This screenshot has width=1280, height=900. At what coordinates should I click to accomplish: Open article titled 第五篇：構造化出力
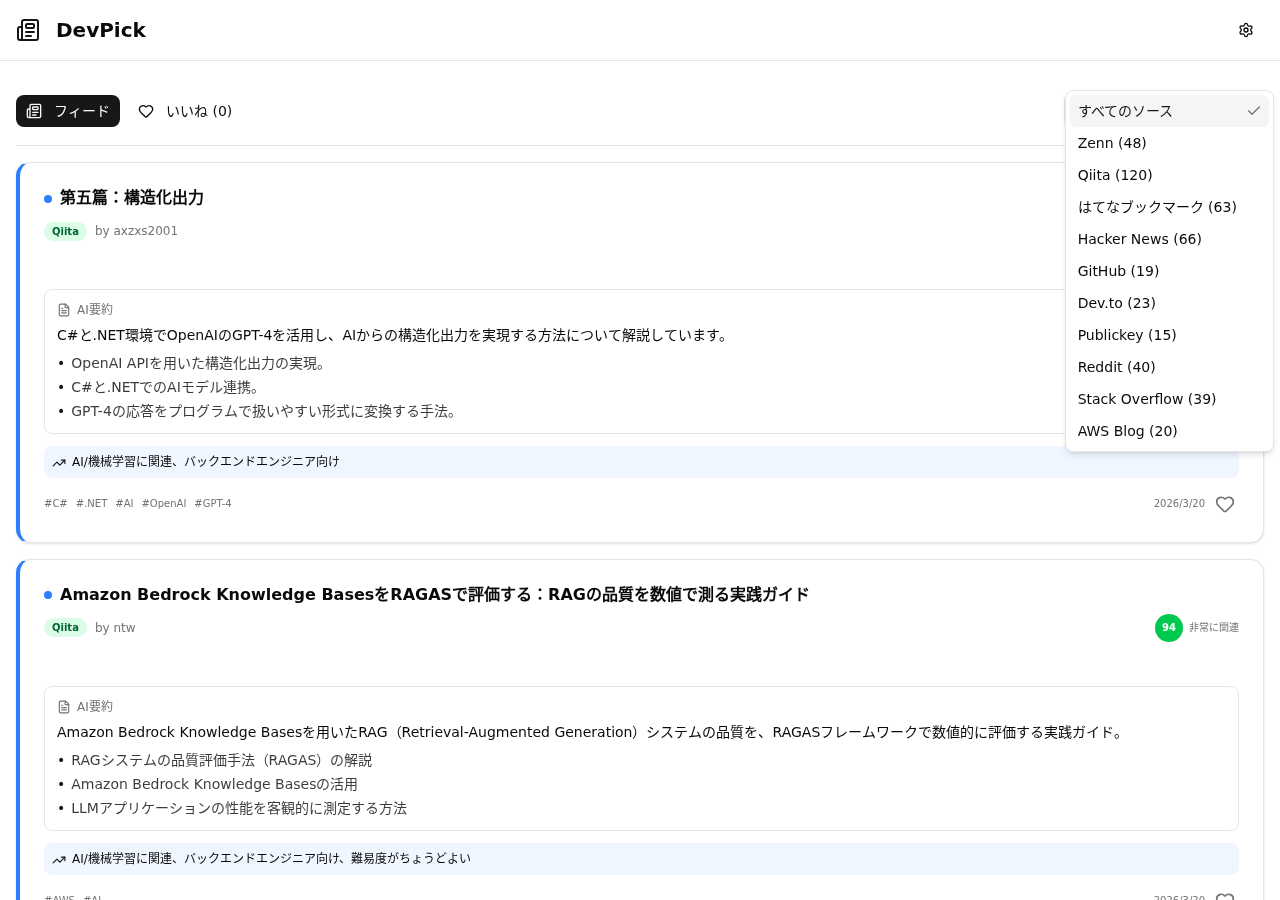132,198
